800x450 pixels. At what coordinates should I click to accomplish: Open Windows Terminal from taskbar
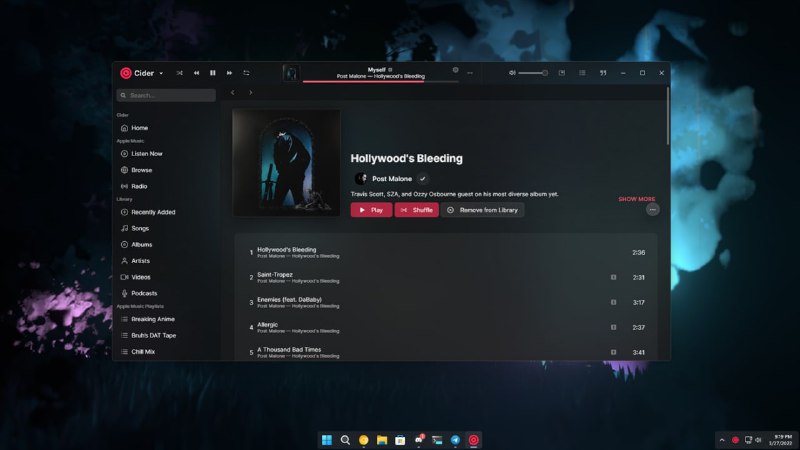[437, 440]
